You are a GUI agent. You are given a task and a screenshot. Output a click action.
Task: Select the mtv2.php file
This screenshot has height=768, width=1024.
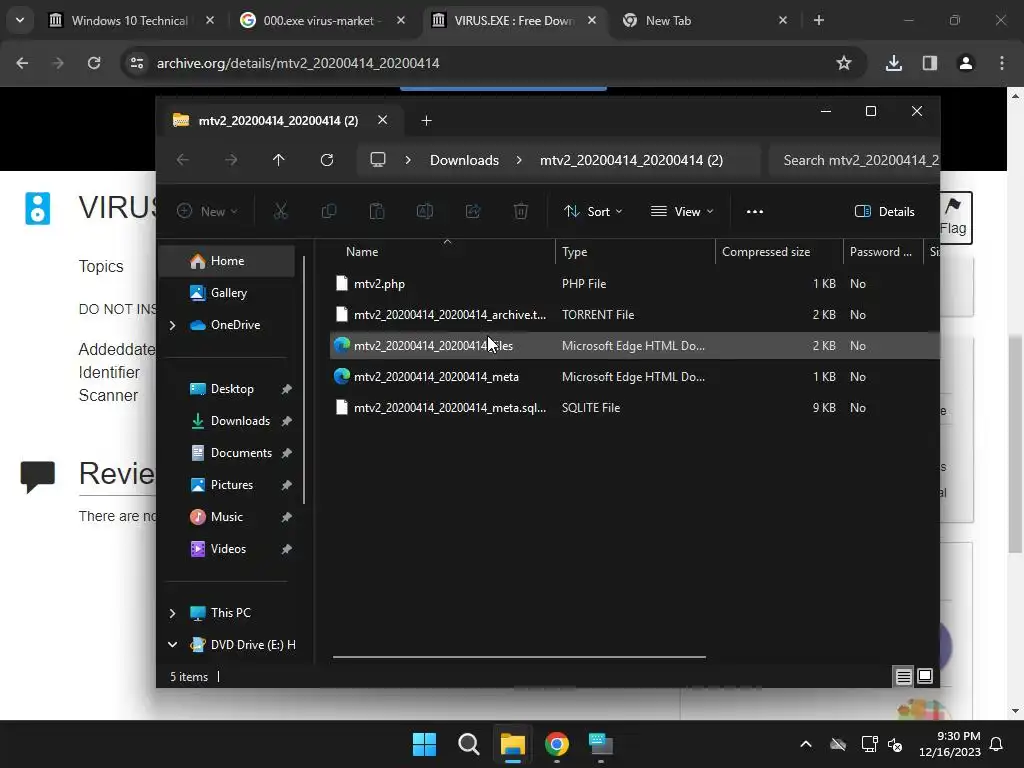(x=635, y=283)
